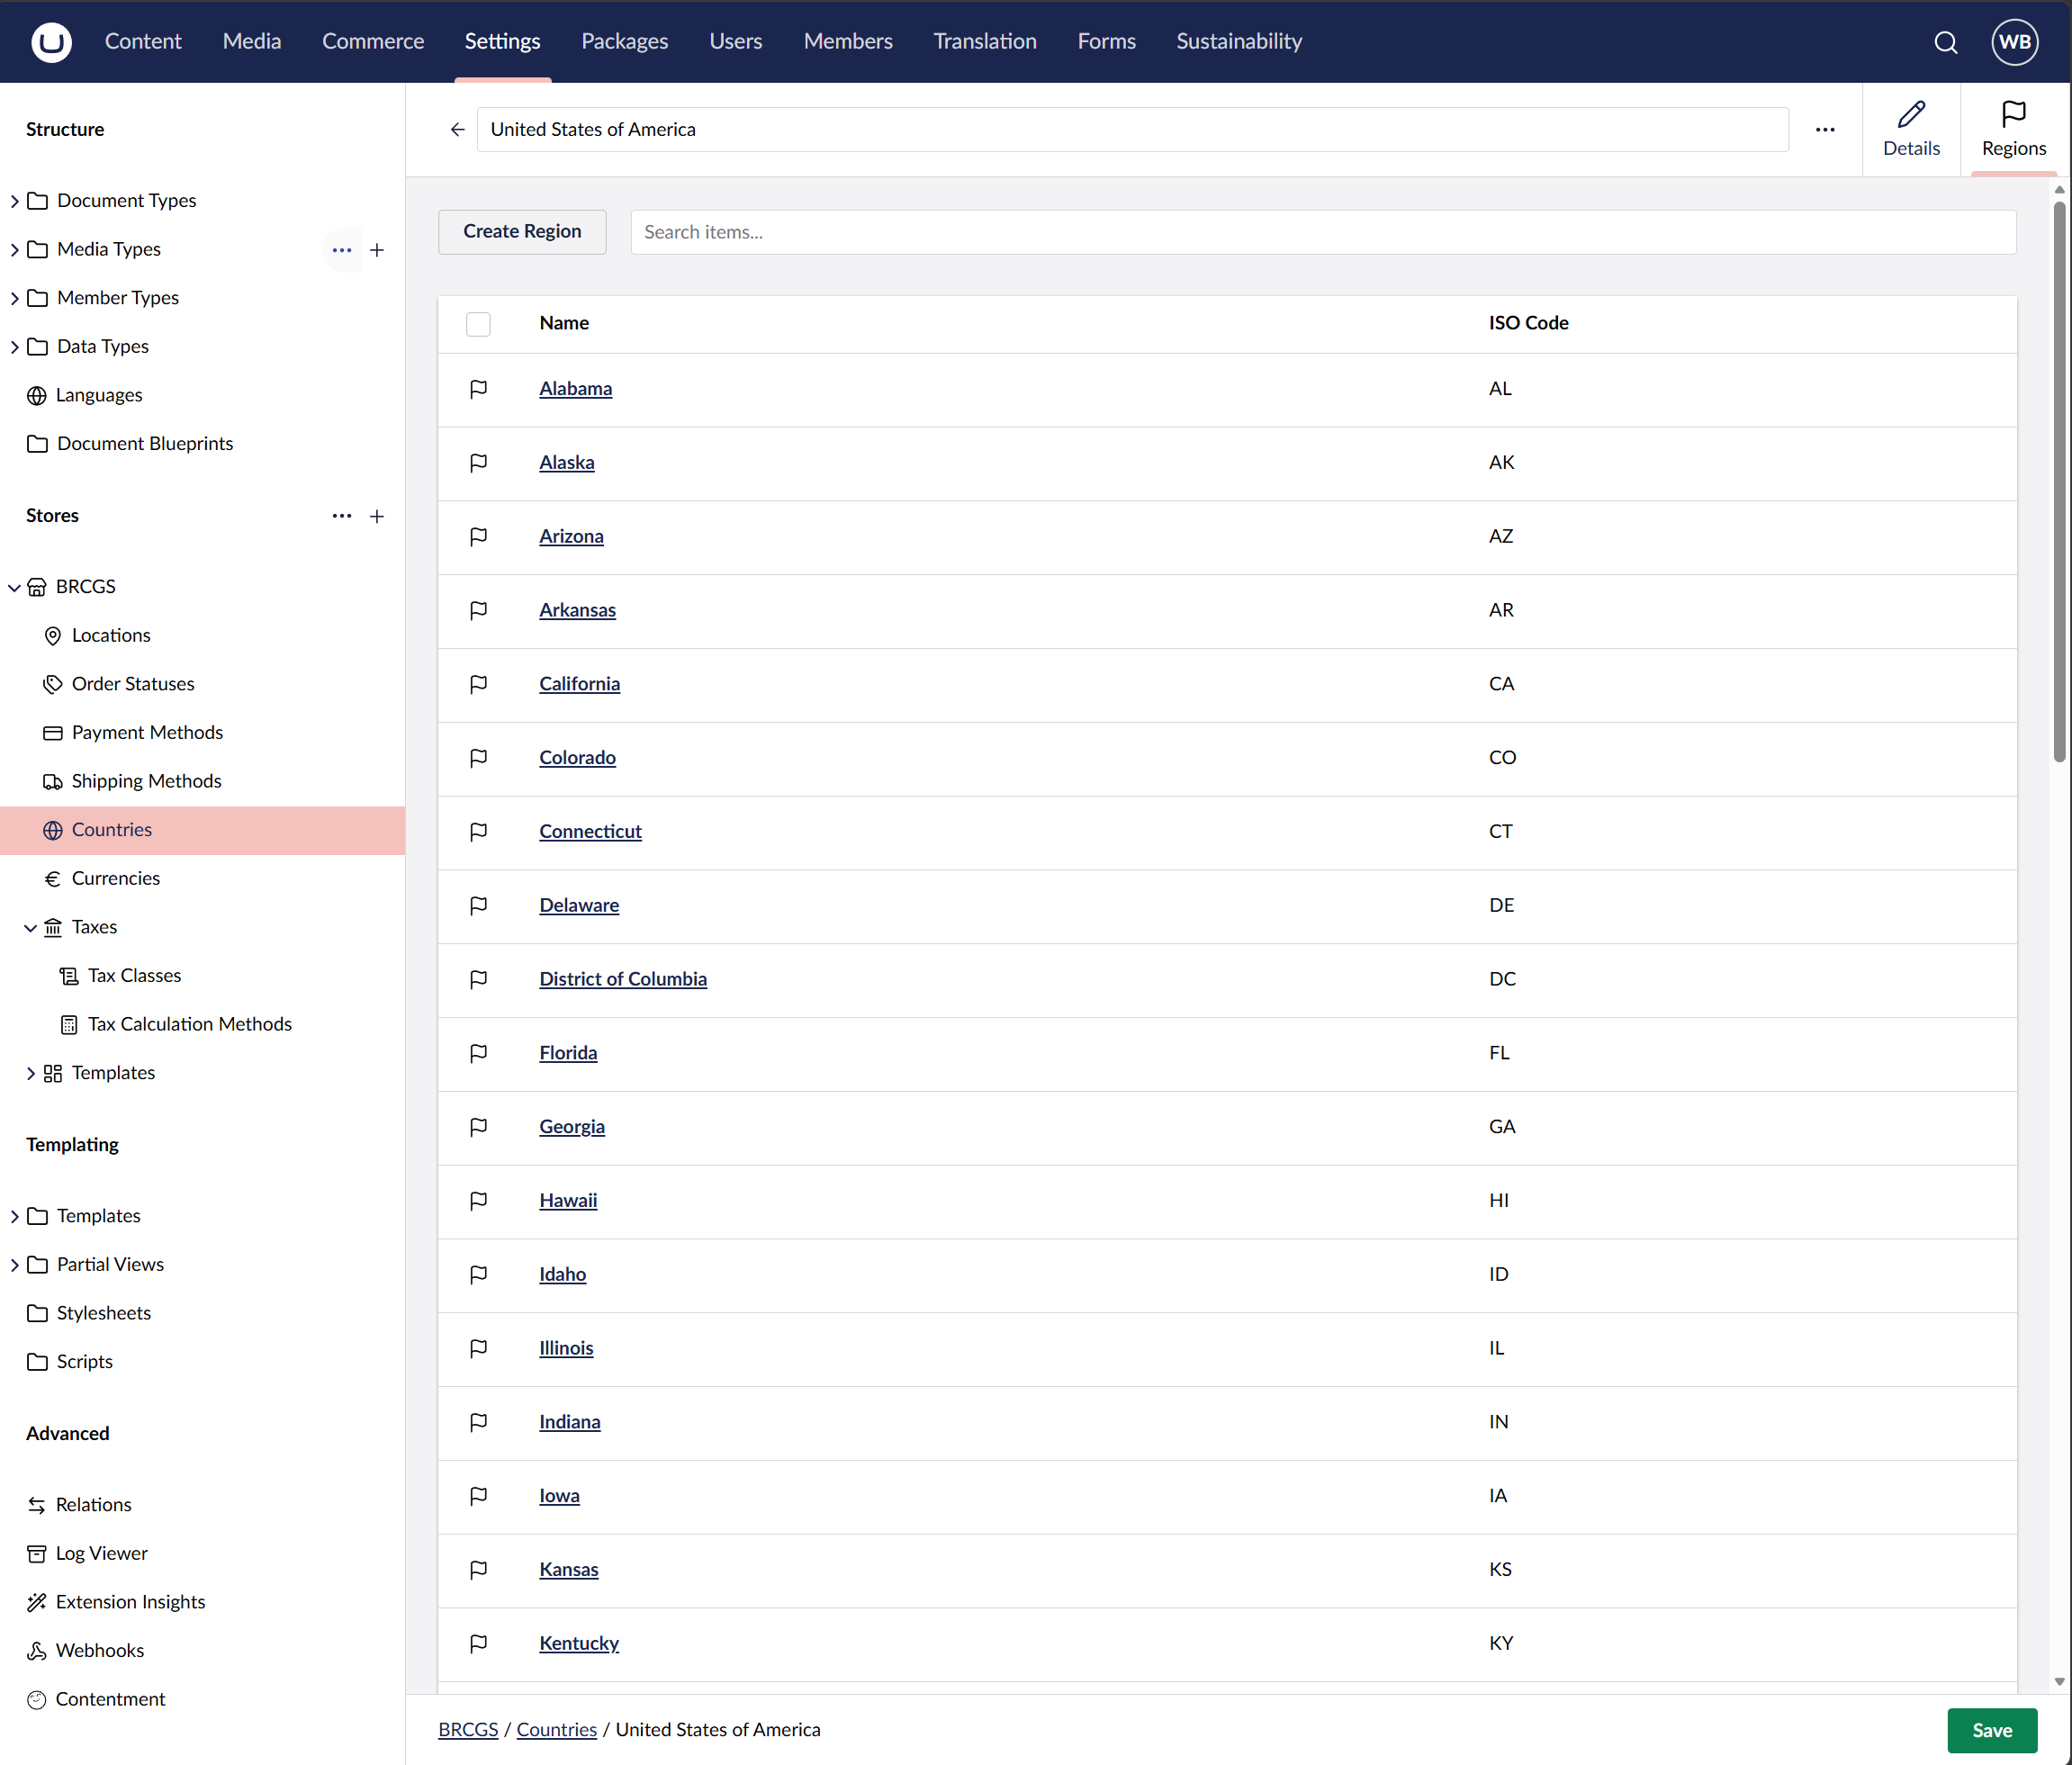Collapse the Taxes tree node

pyautogui.click(x=30, y=928)
